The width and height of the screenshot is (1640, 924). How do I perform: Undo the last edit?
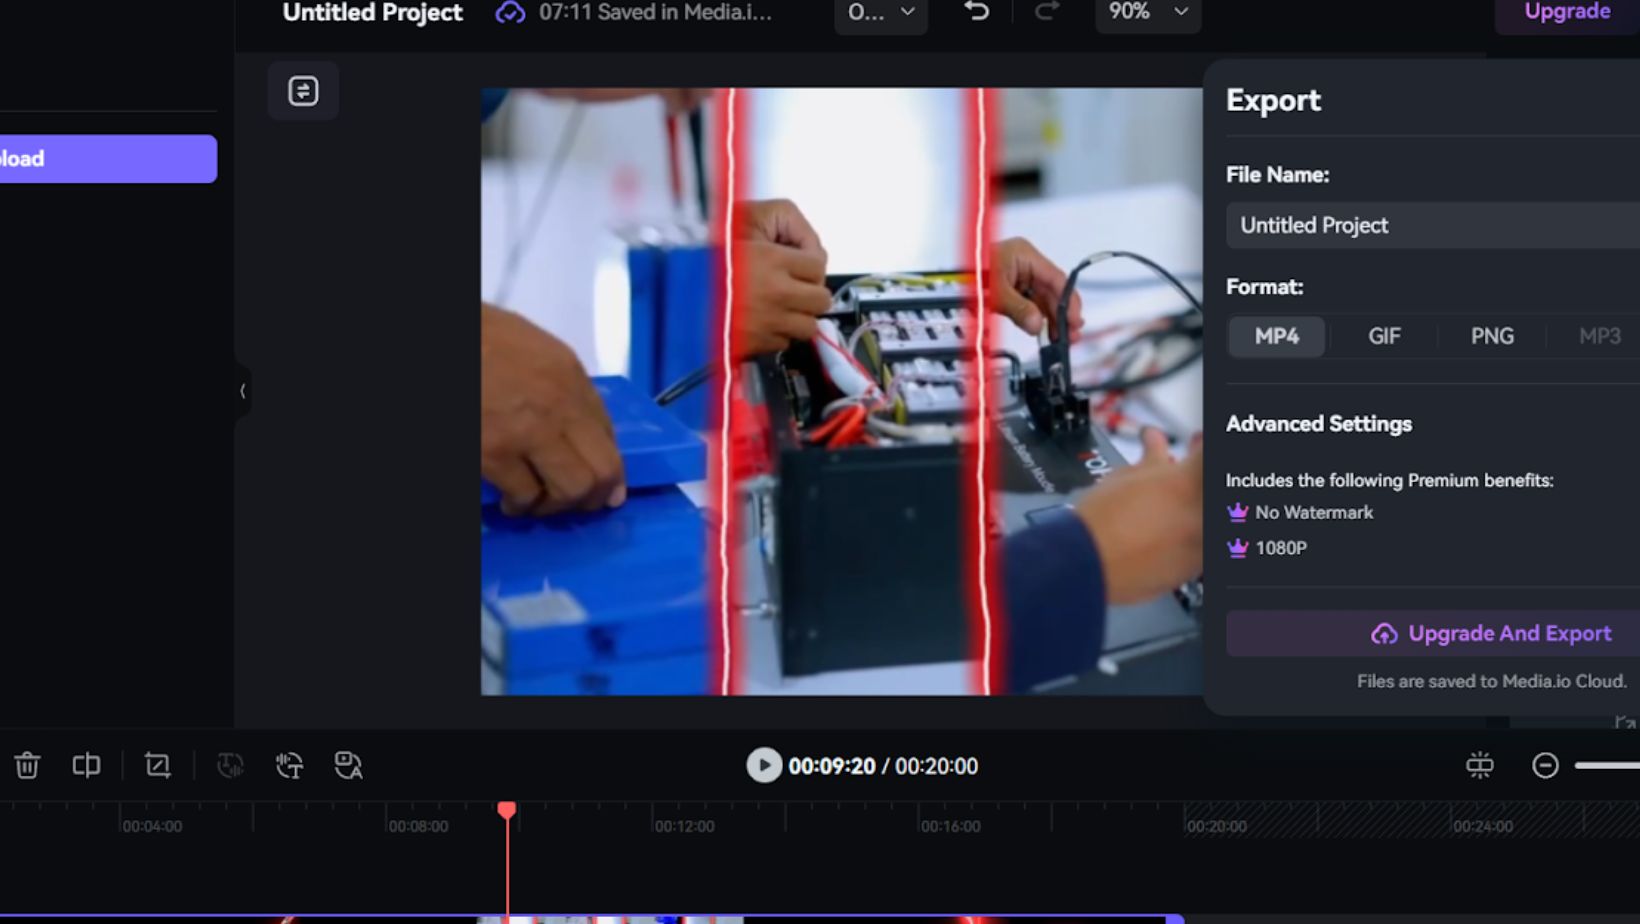point(976,12)
